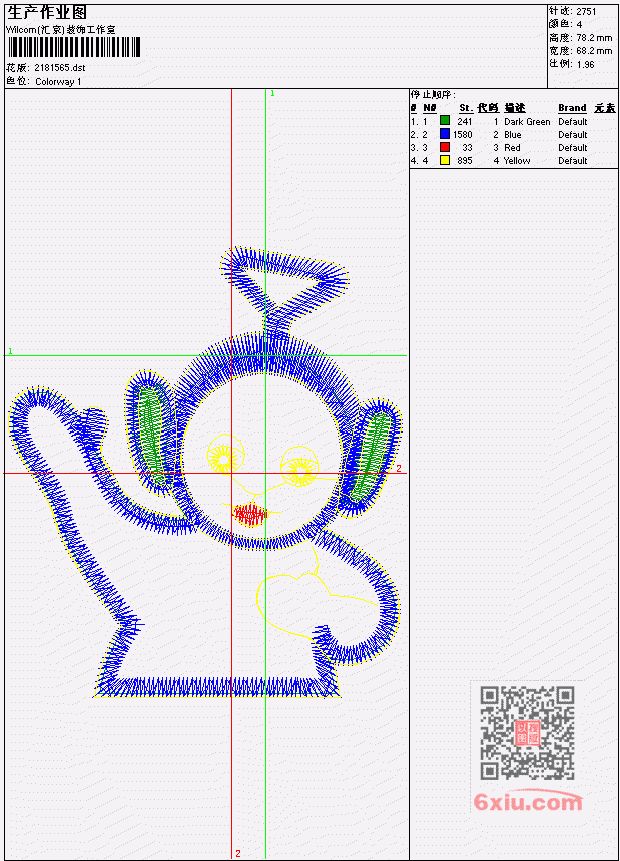Click the Dark Green color swatch

(x=445, y=121)
